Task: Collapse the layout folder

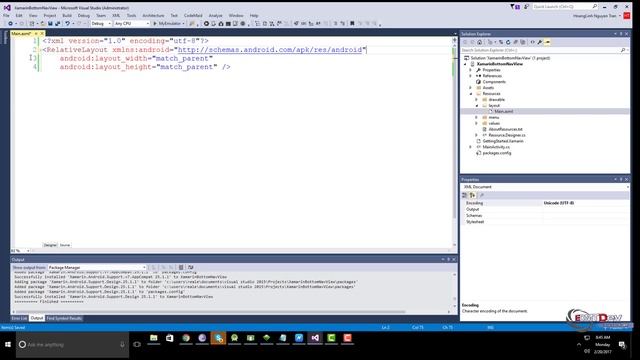Action: tap(477, 106)
